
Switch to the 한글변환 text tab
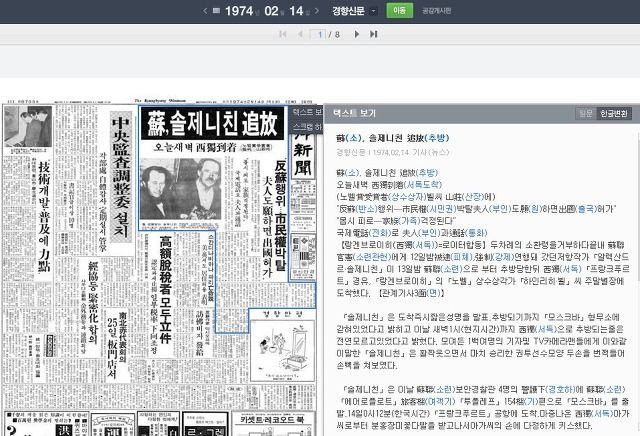[613, 113]
